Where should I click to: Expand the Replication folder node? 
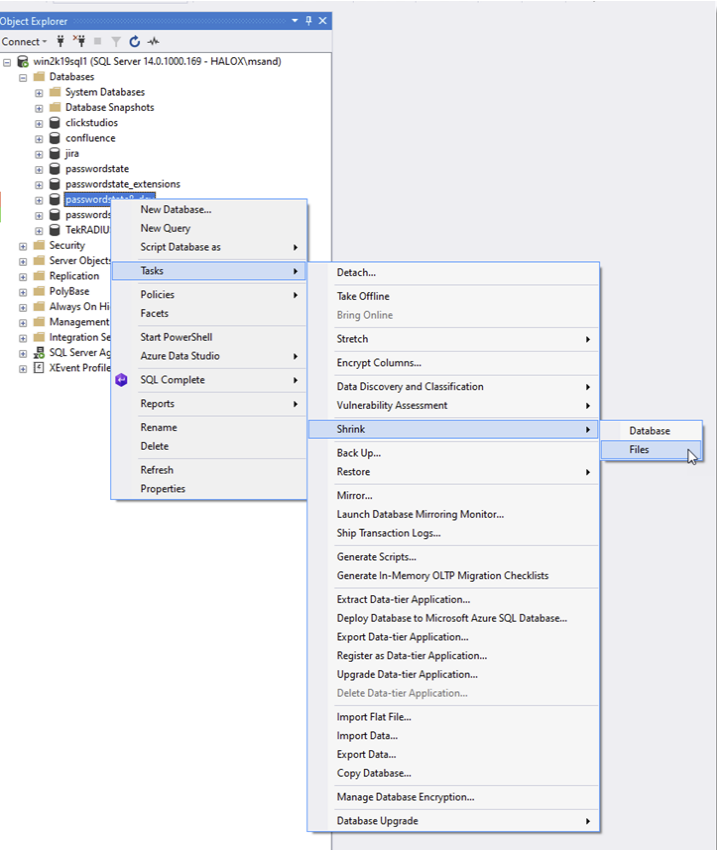tap(23, 277)
